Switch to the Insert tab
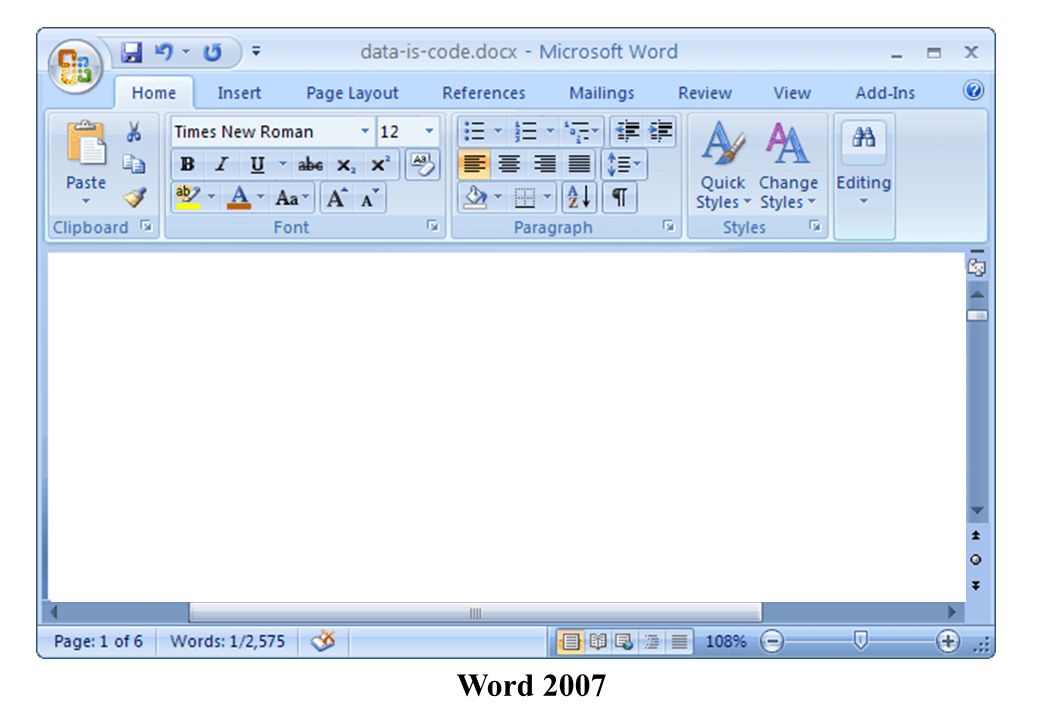This screenshot has height=720, width=1040. pos(239,93)
